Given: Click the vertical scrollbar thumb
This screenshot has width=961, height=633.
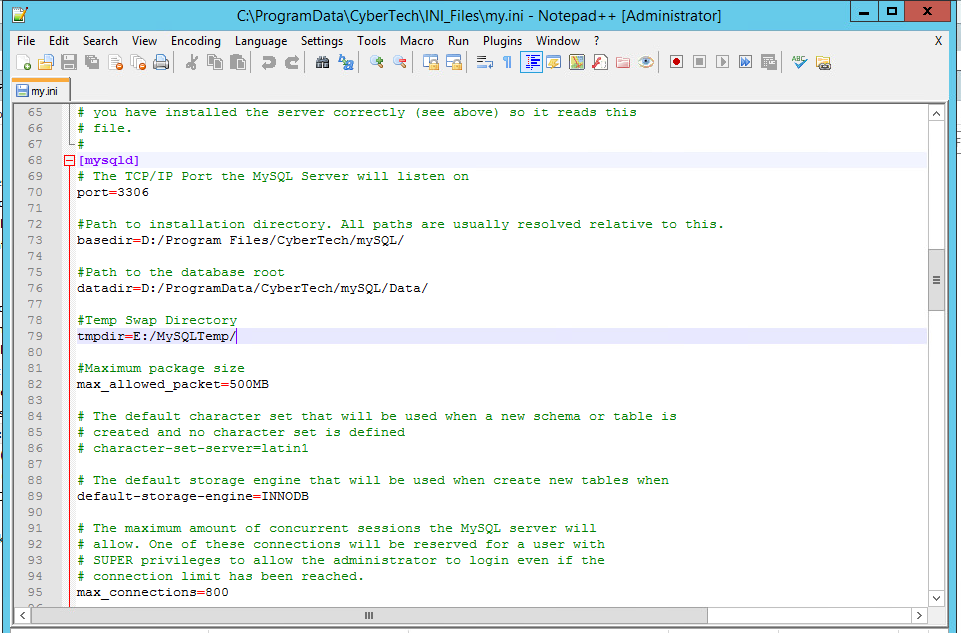Looking at the screenshot, I should tap(936, 280).
